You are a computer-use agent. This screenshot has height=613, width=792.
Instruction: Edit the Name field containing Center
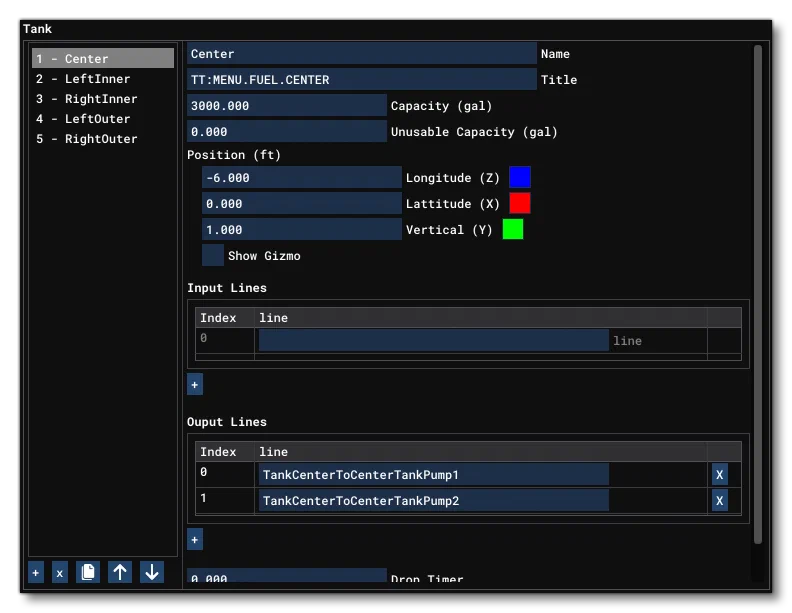pyautogui.click(x=362, y=54)
